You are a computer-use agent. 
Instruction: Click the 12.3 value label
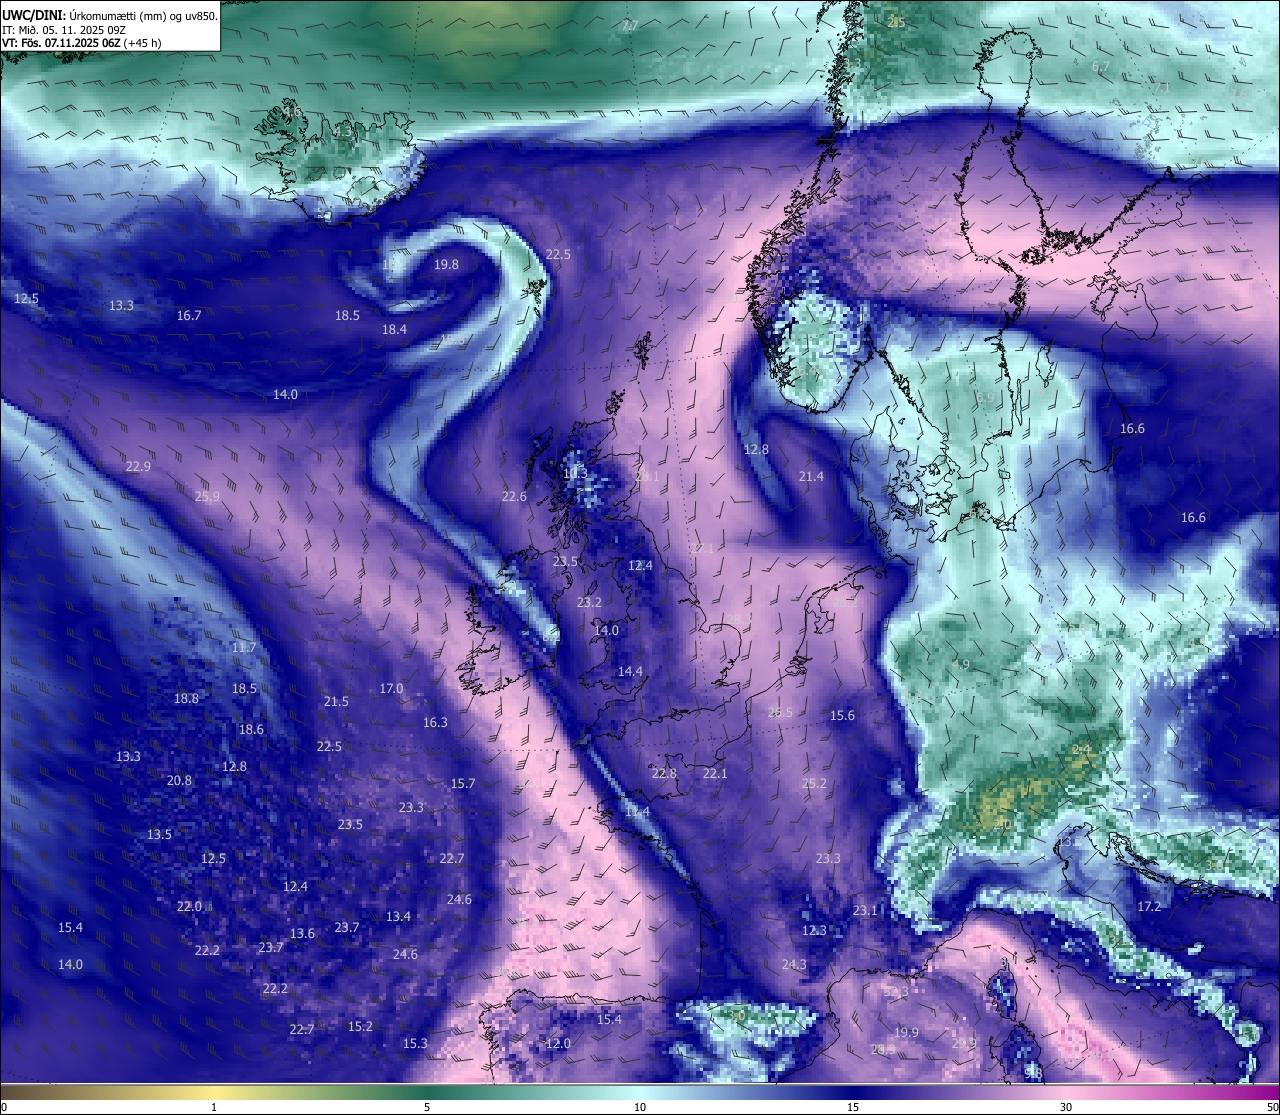(x=814, y=931)
